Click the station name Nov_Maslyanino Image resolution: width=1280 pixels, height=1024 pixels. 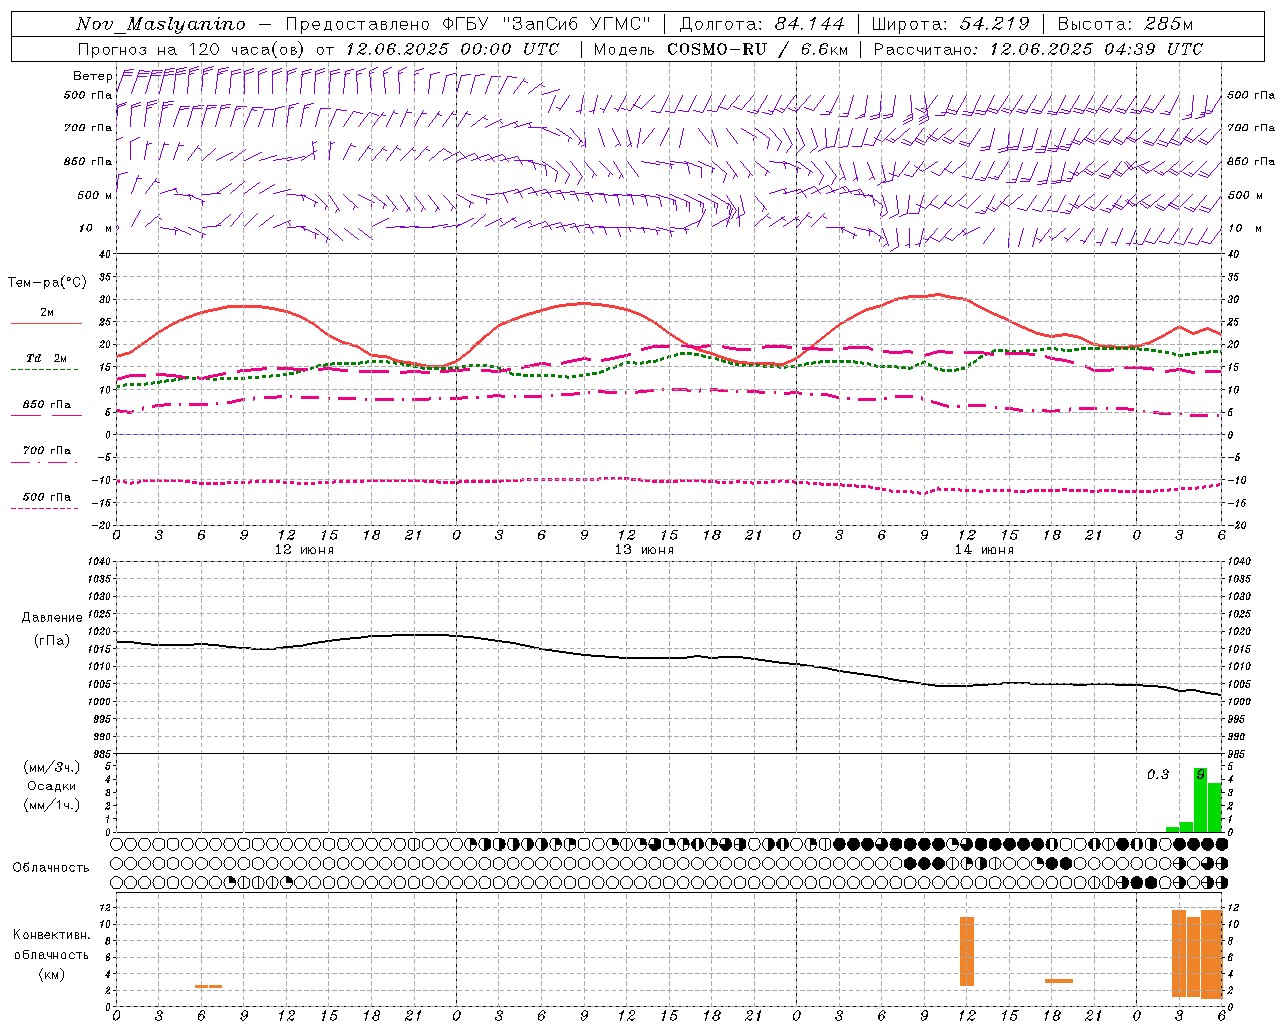(x=160, y=24)
